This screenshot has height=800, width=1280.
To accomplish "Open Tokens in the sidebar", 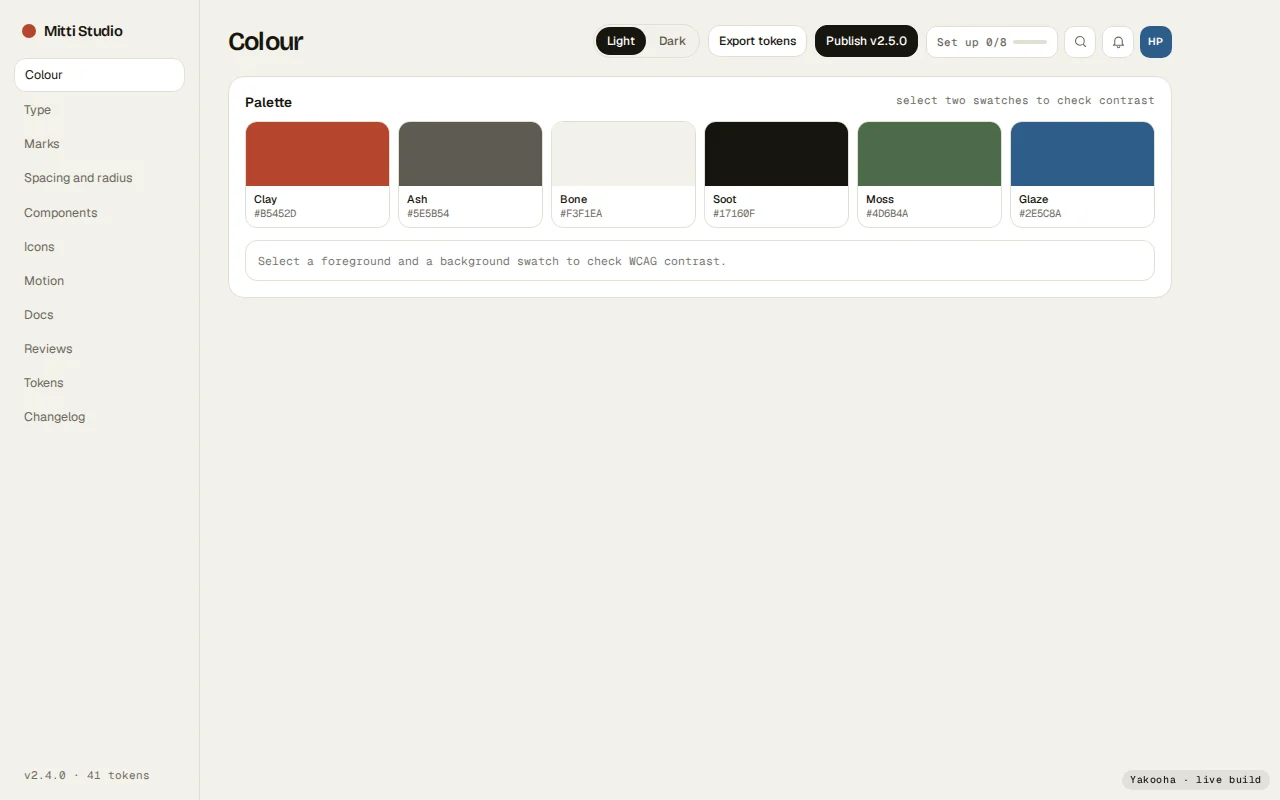I will [x=99, y=383].
